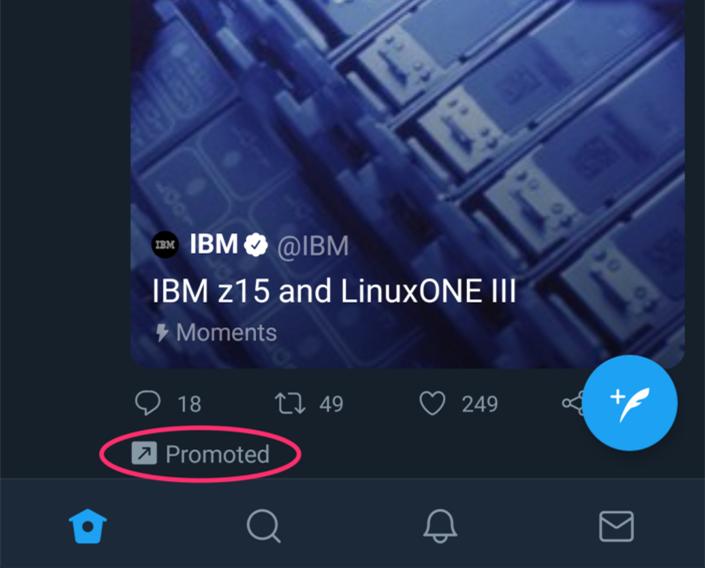This screenshot has width=705, height=568.
Task: Click the reply count 18
Action: (189, 404)
